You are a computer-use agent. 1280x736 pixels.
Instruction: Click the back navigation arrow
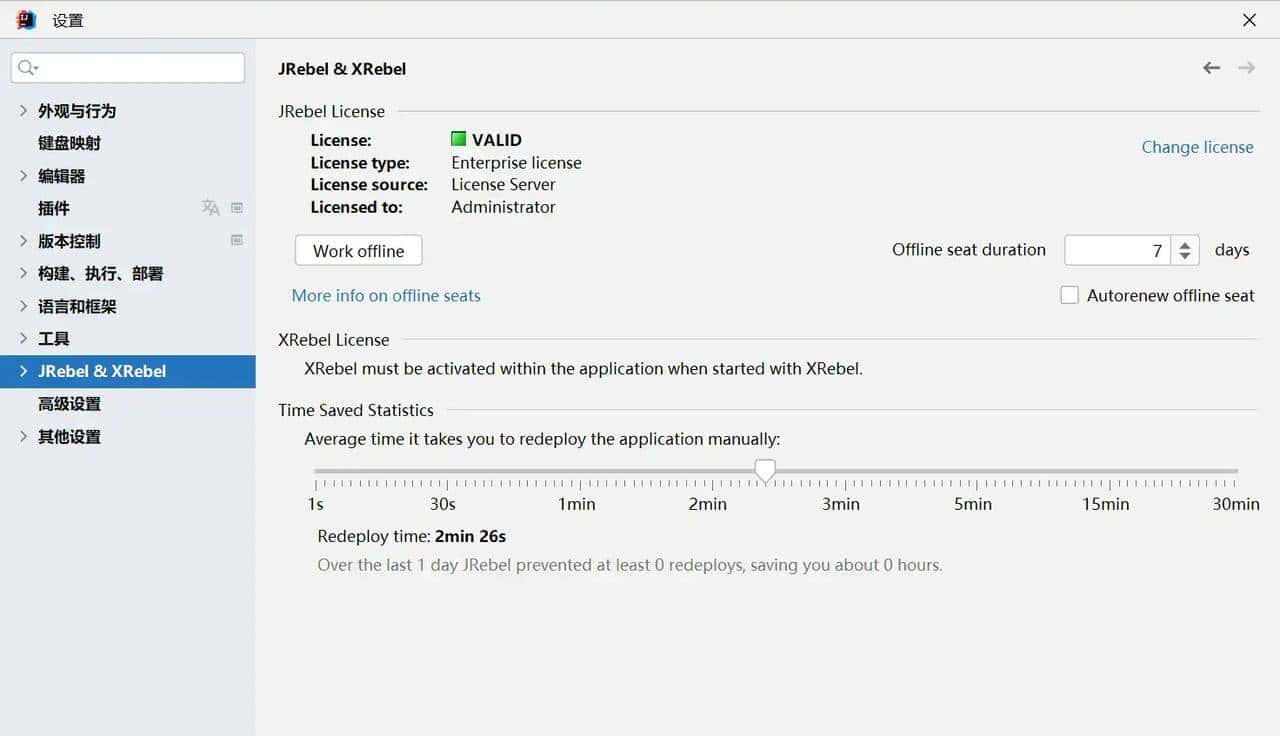click(x=1211, y=68)
